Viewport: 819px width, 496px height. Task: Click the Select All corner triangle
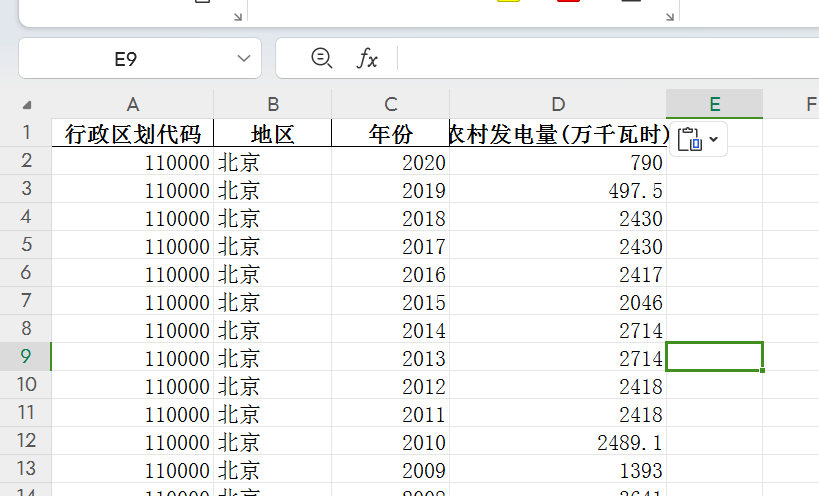coord(27,105)
